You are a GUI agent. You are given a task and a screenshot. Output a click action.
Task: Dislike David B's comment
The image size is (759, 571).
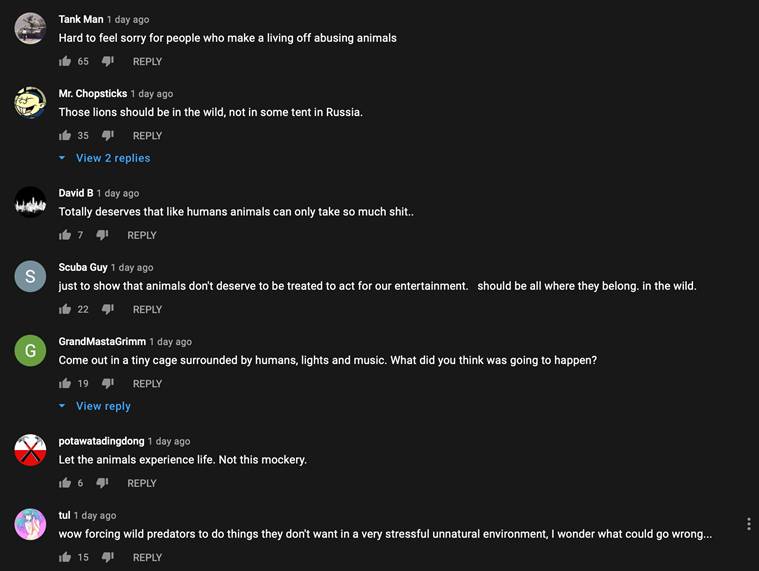click(102, 235)
